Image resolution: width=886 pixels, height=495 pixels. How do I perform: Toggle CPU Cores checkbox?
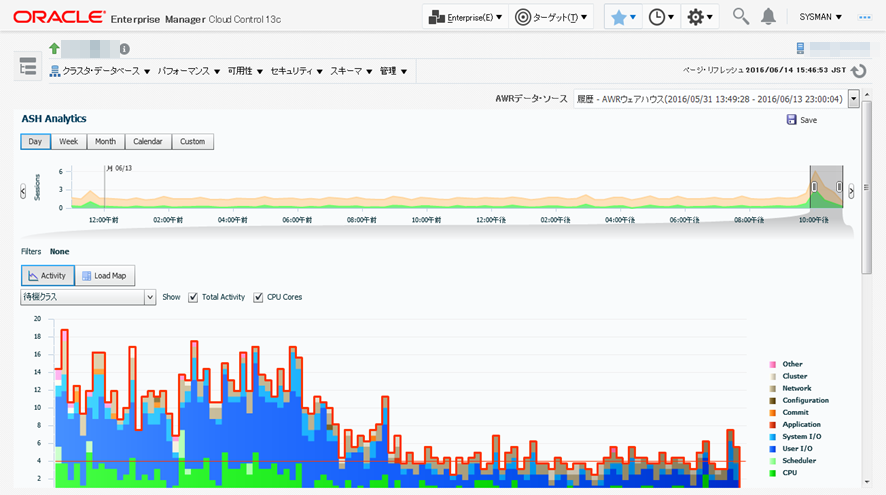[258, 297]
